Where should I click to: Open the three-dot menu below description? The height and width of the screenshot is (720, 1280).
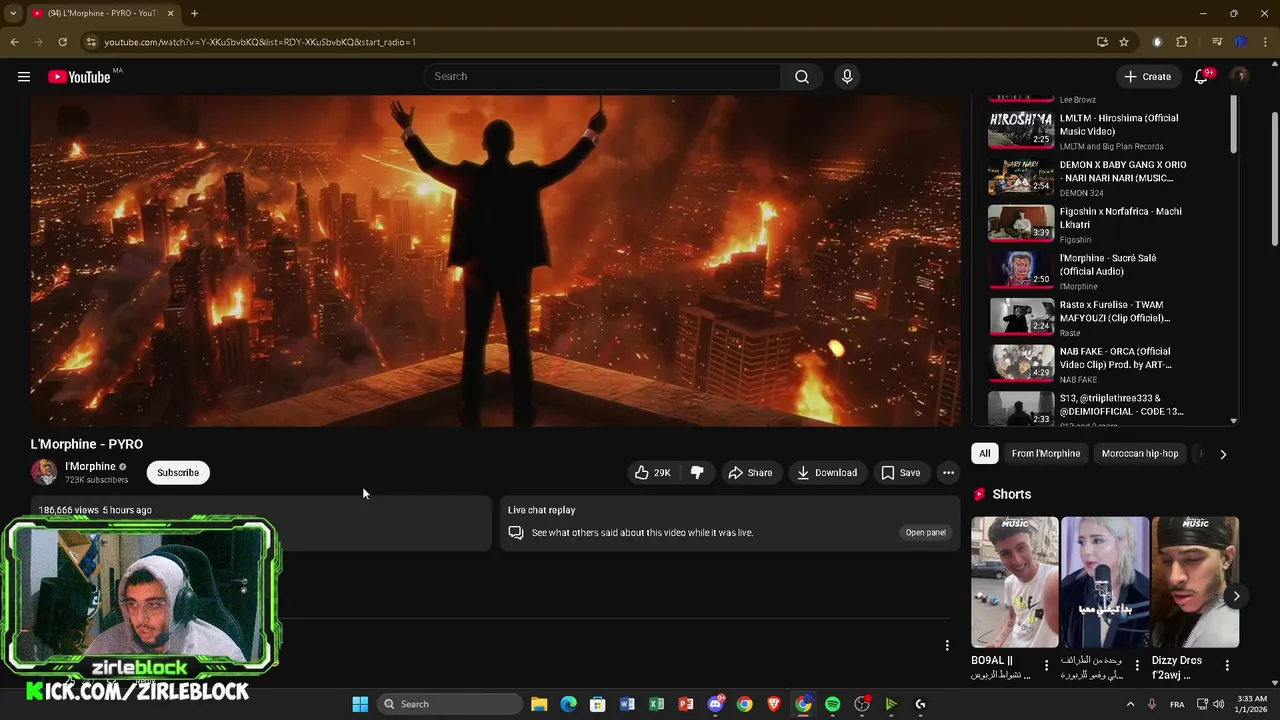pyautogui.click(x=947, y=645)
